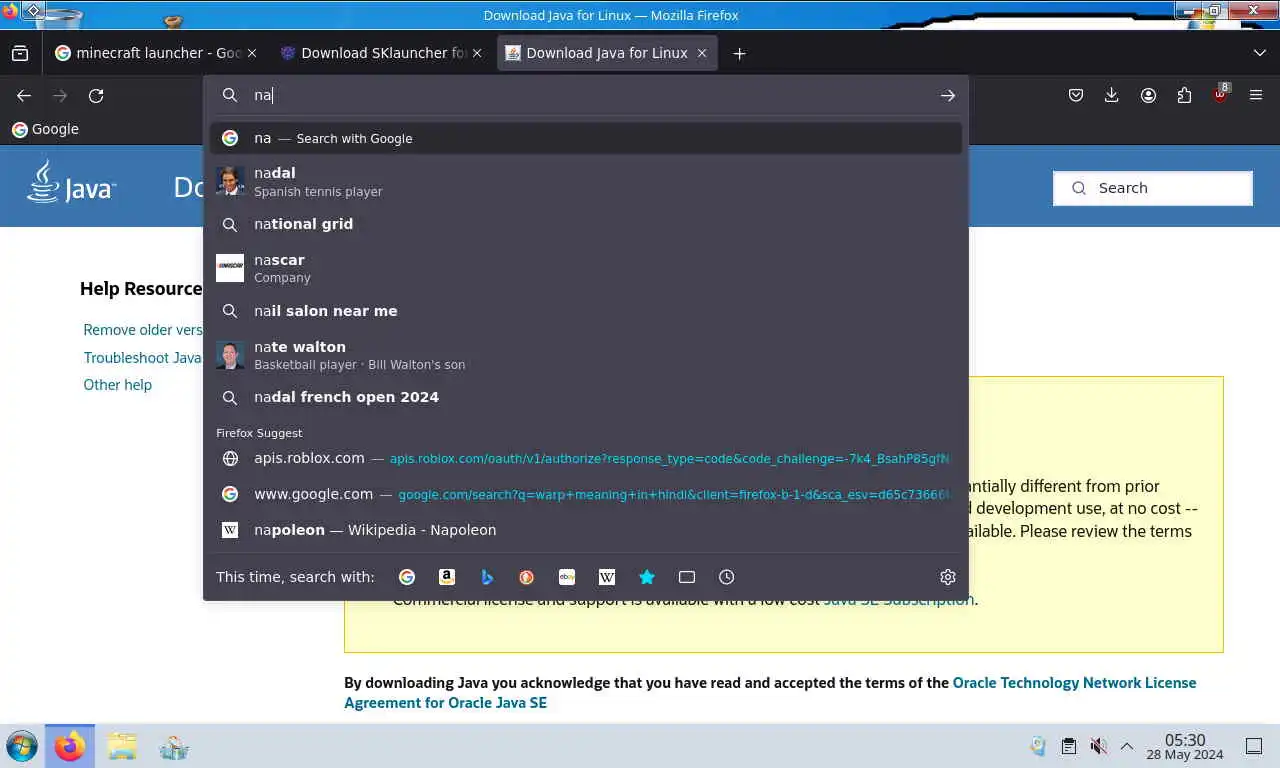This screenshot has height=768, width=1280.
Task: Open search settings gear in dropdown
Action: pos(948,577)
